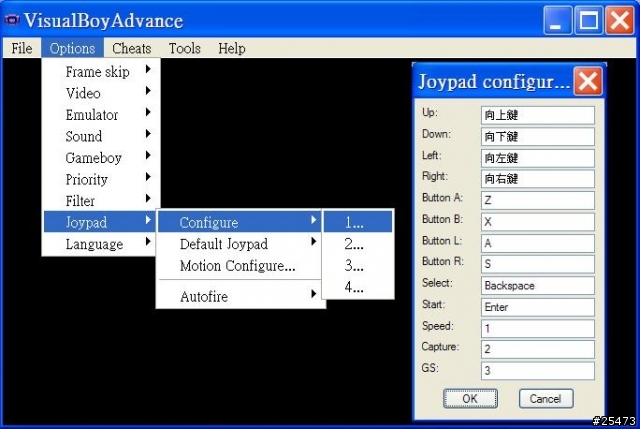Expand the Autofire submenu
640x429 pixels.
[240, 296]
